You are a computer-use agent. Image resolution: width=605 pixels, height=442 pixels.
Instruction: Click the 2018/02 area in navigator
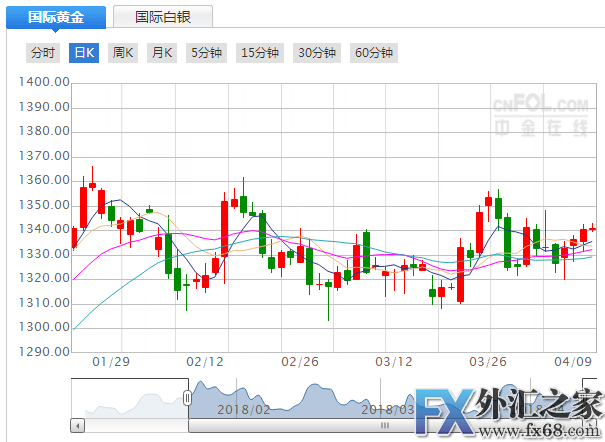(243, 408)
